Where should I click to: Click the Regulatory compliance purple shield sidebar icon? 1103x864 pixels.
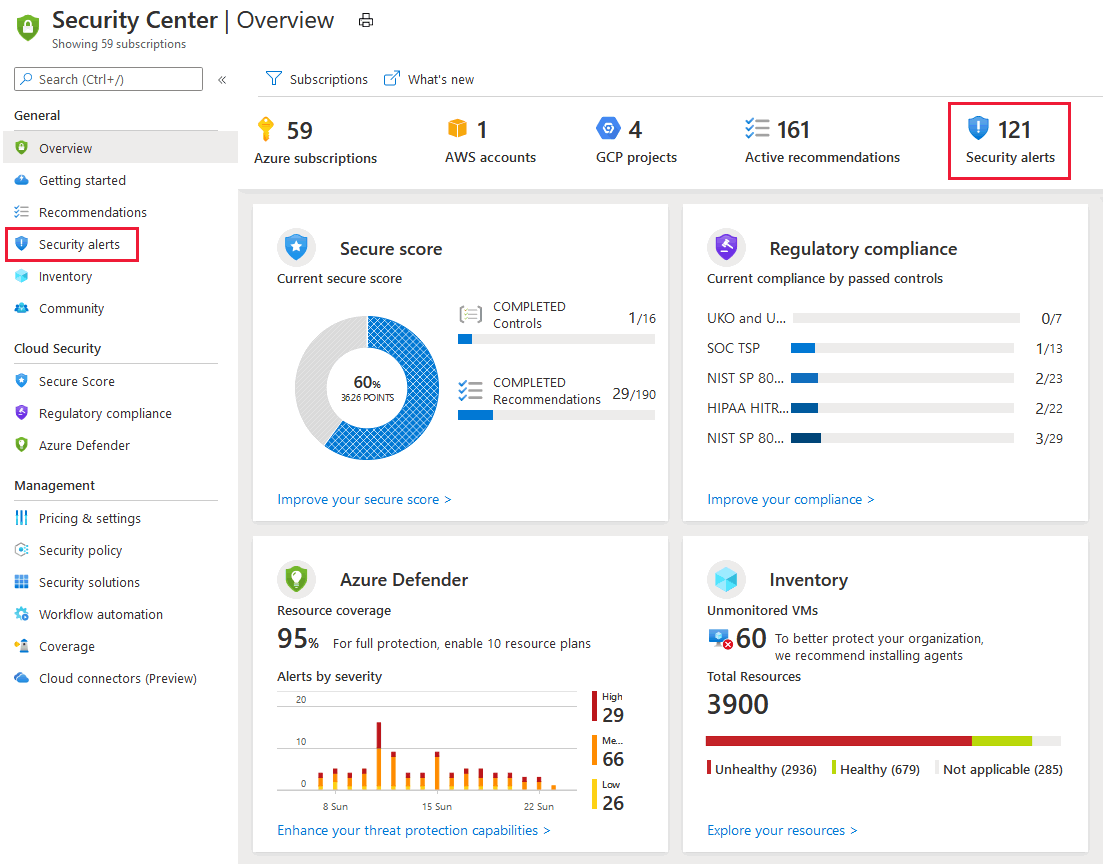point(22,412)
